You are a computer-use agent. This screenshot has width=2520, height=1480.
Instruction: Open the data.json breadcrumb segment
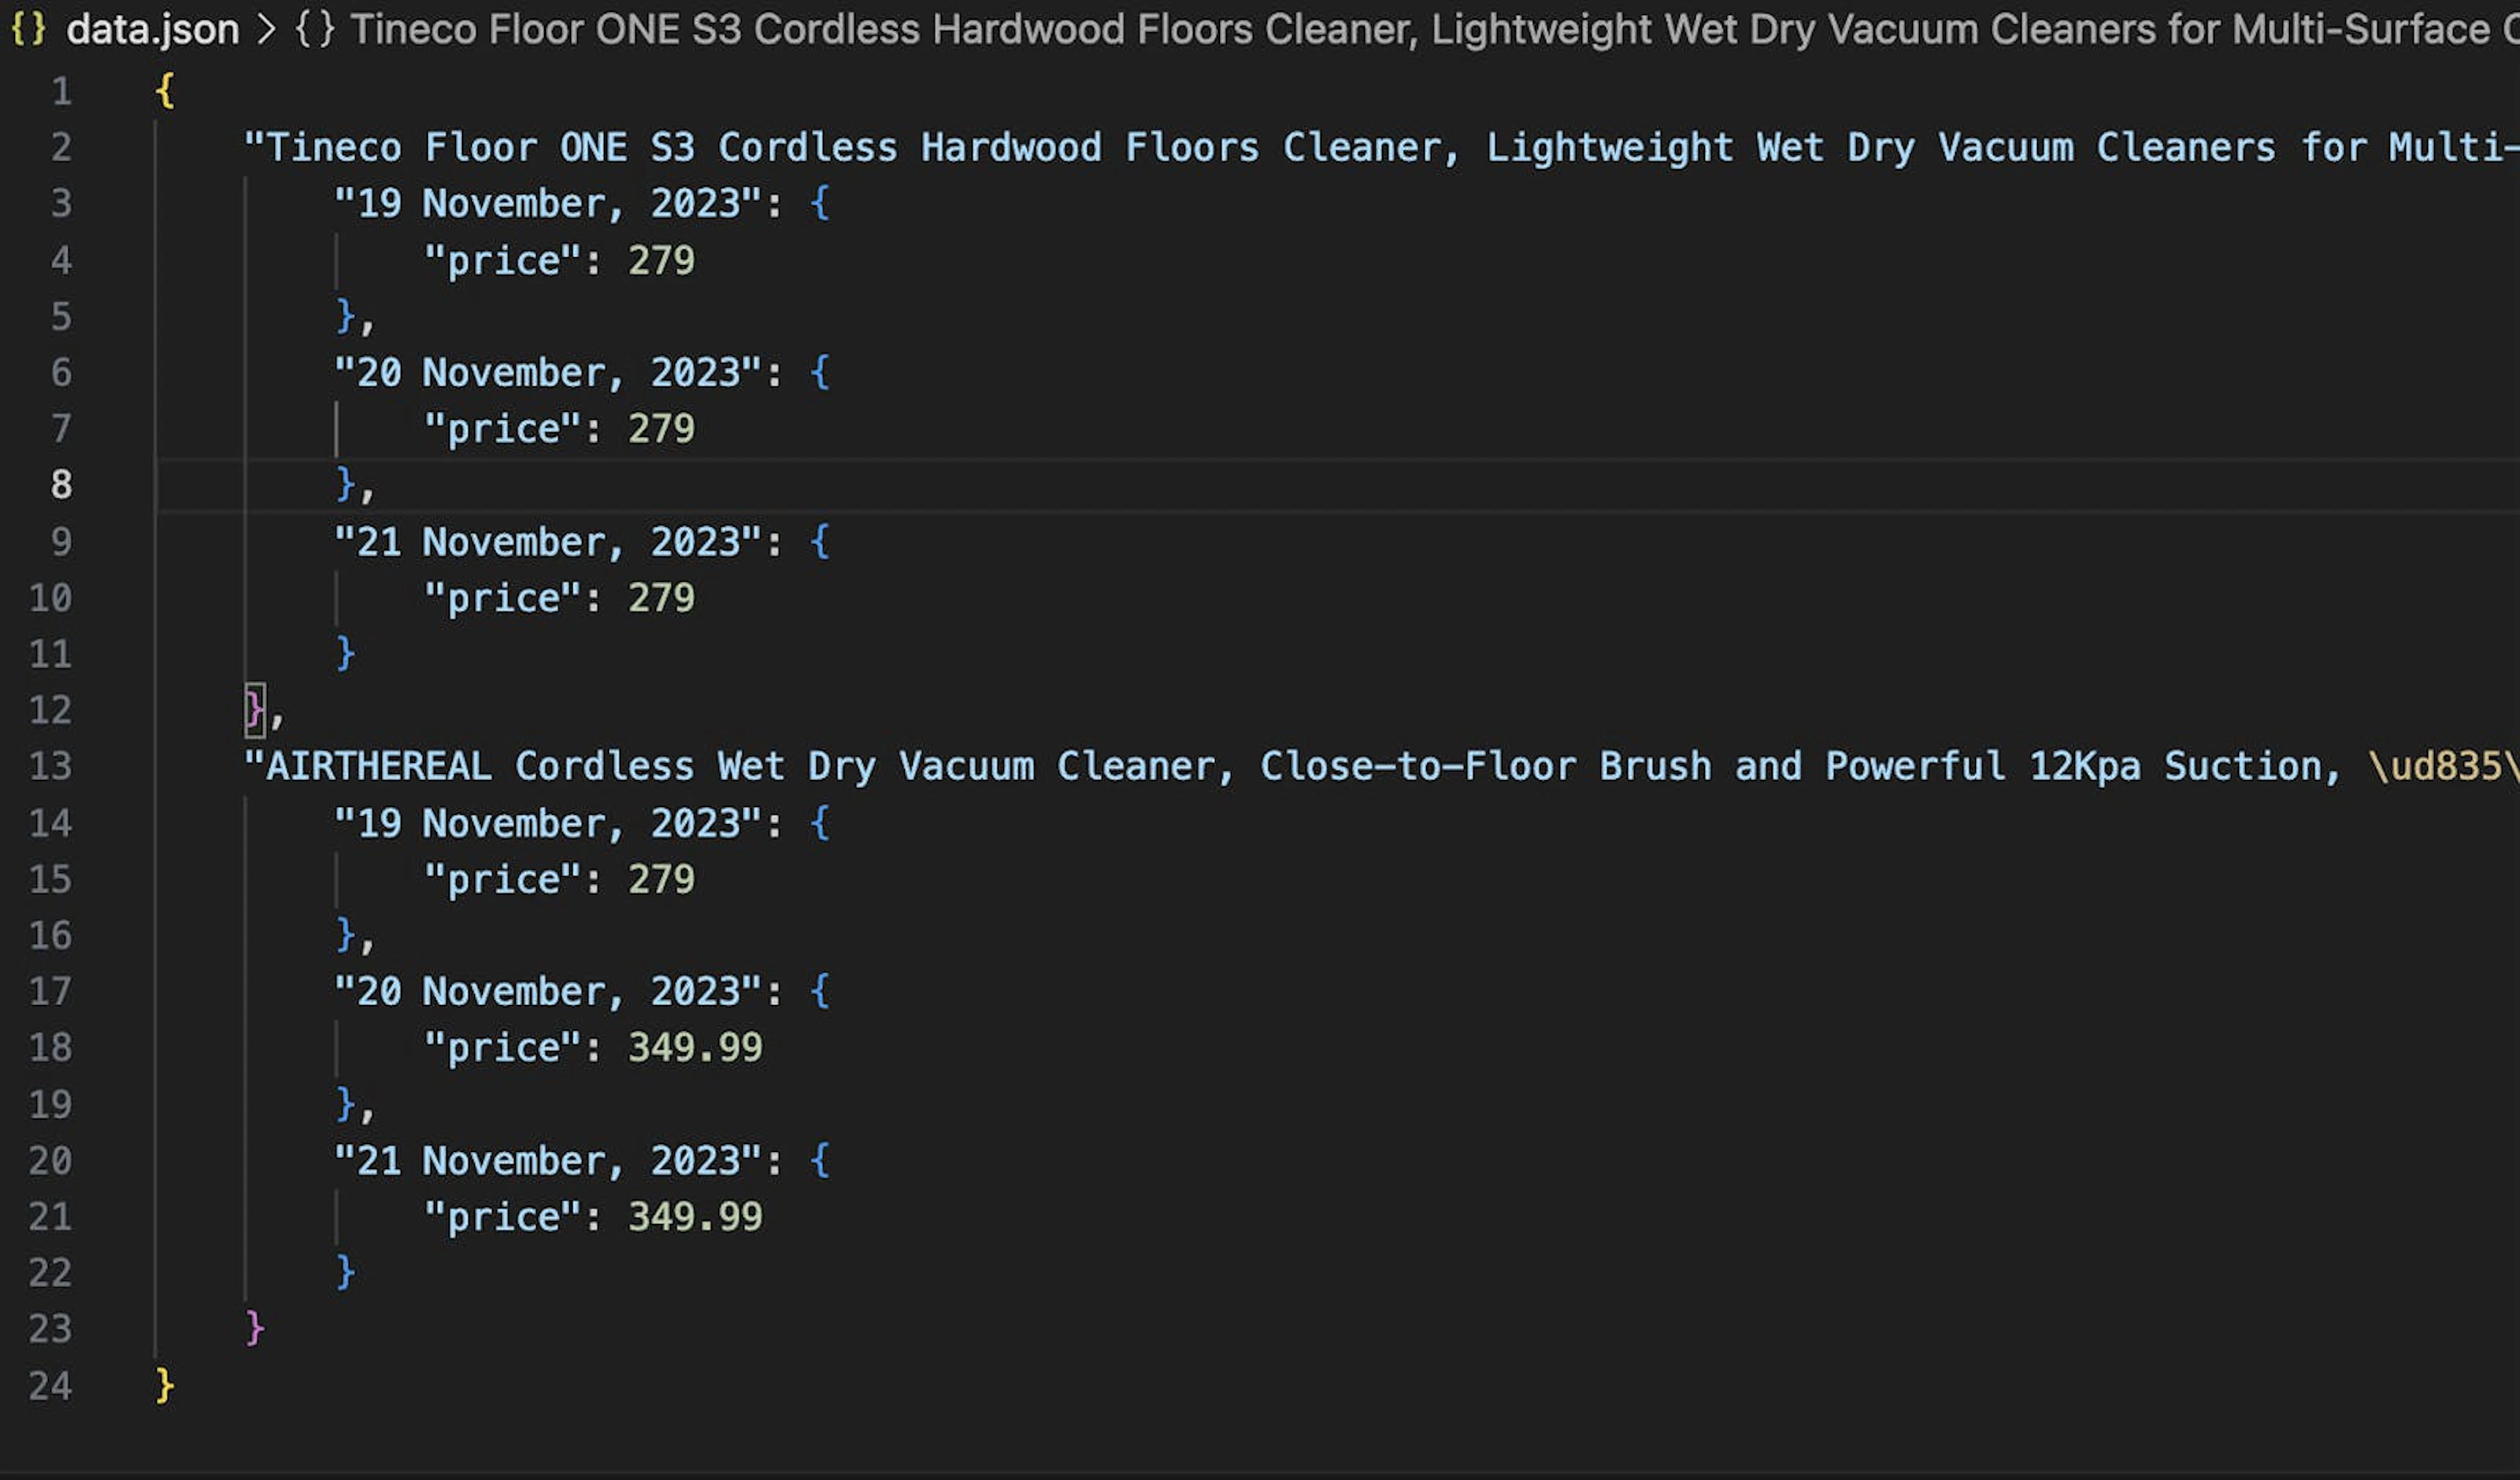point(152,30)
